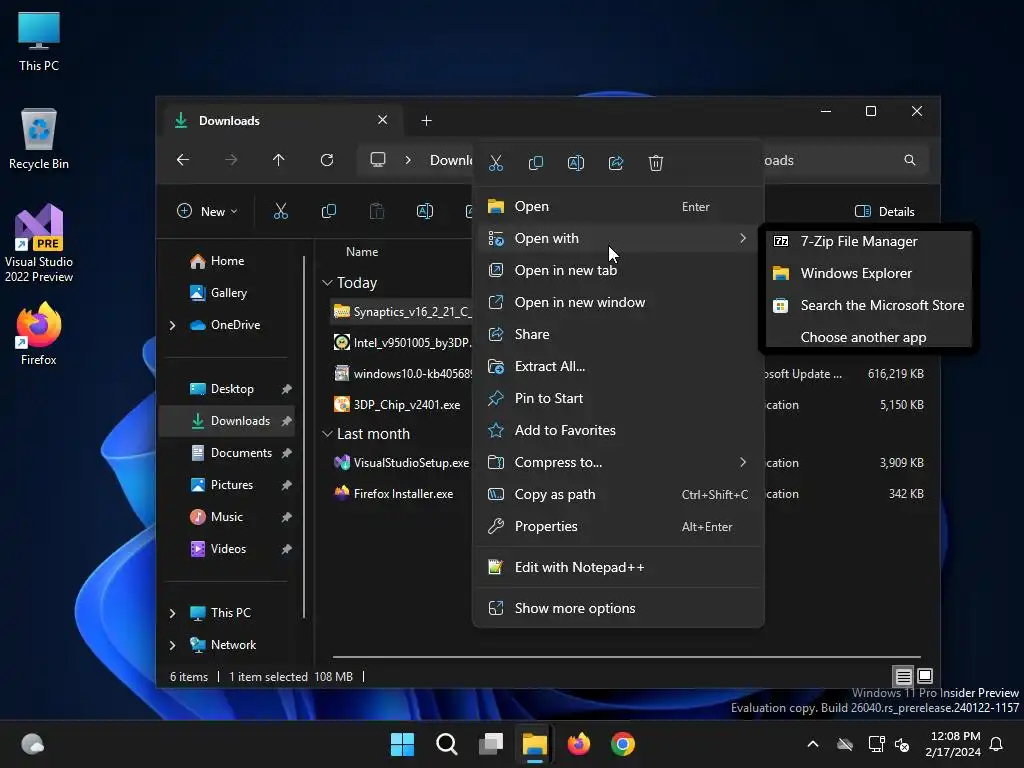
Task: Open Gallery in navigation pane
Action: point(227,293)
